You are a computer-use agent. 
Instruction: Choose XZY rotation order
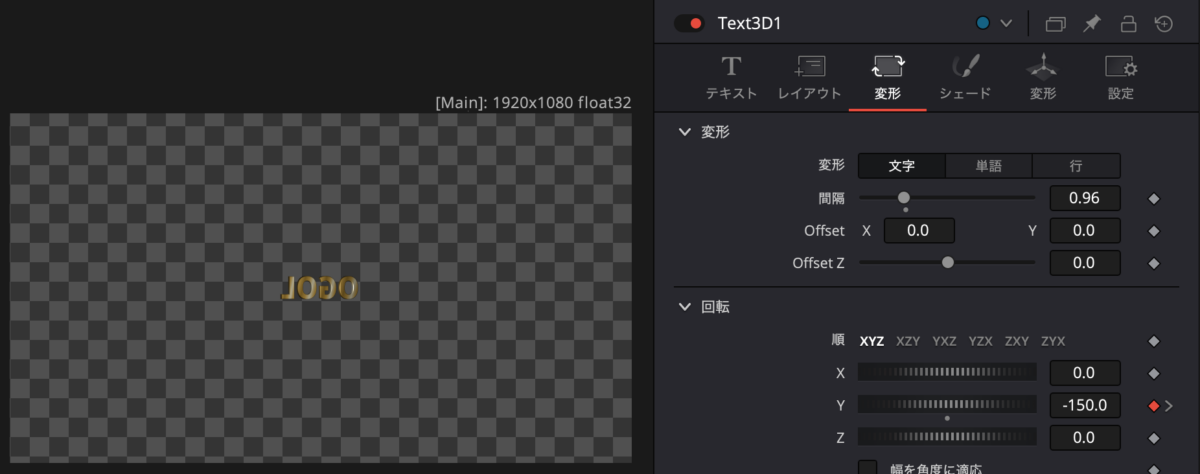coord(908,341)
